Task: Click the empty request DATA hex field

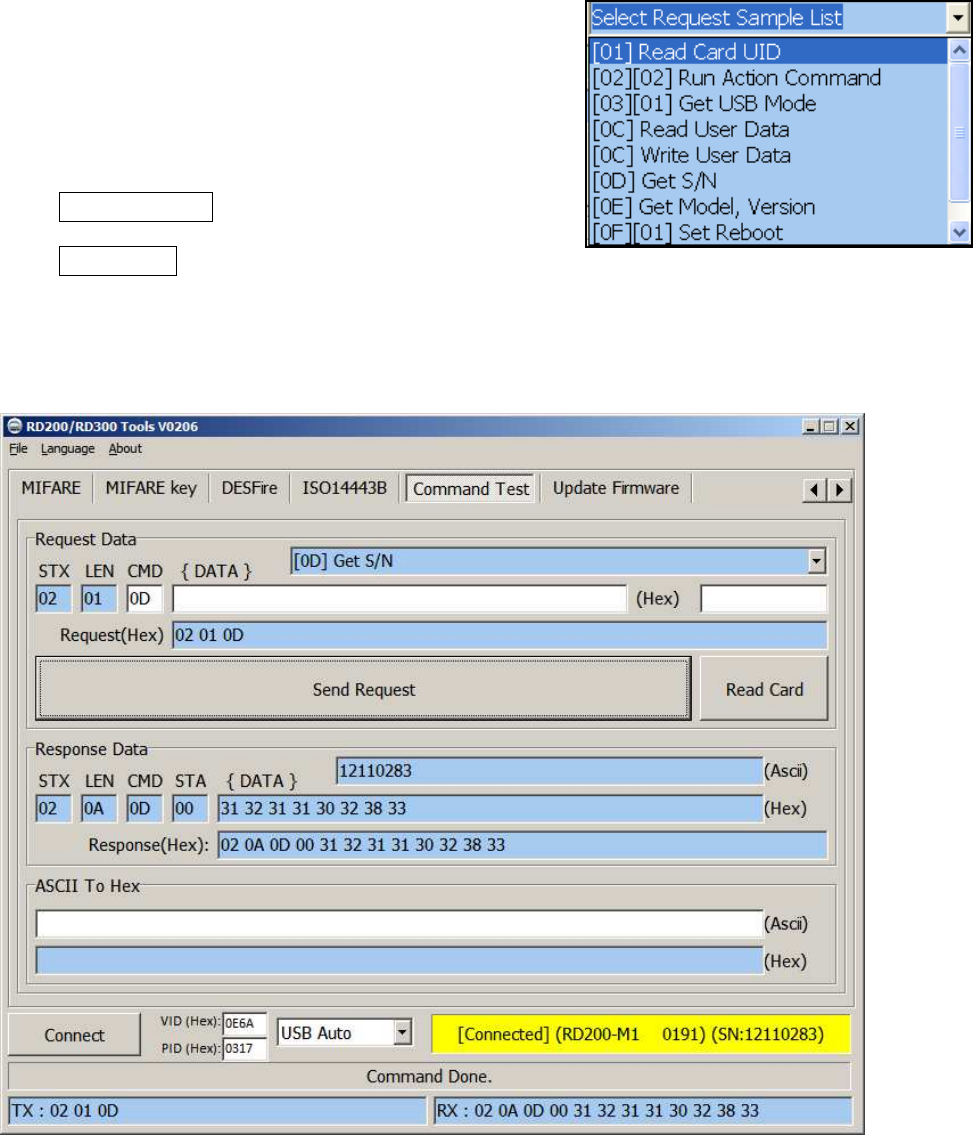Action: (x=399, y=599)
